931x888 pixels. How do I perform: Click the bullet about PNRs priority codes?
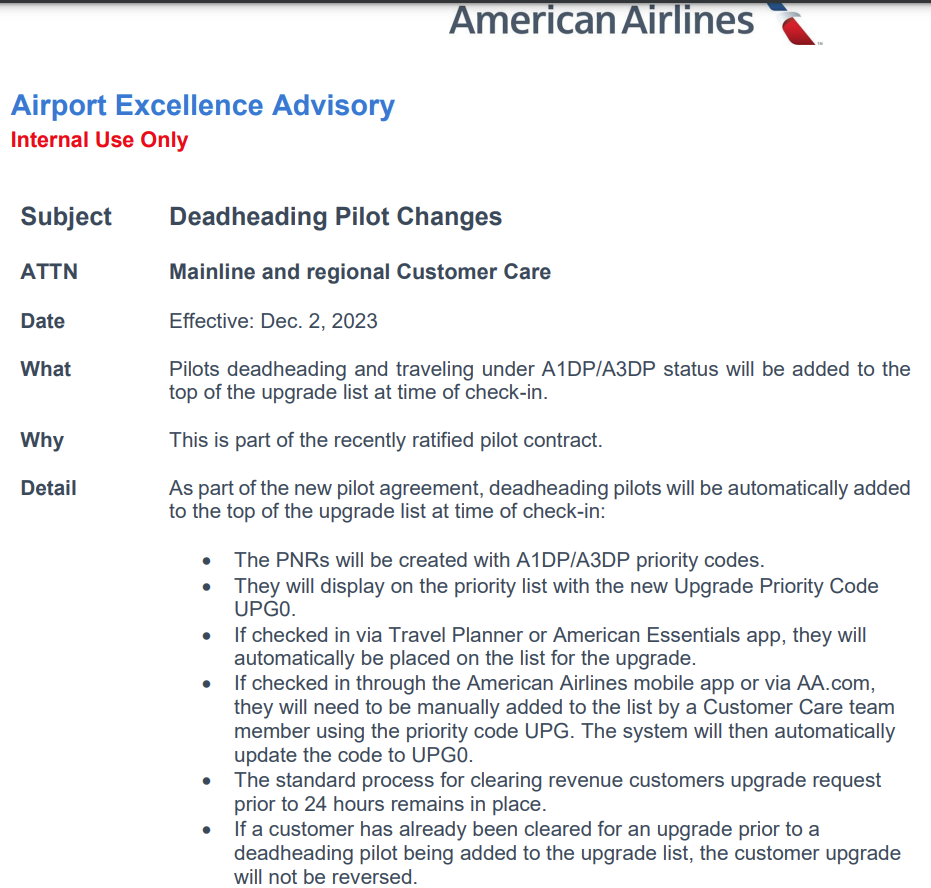pos(499,560)
